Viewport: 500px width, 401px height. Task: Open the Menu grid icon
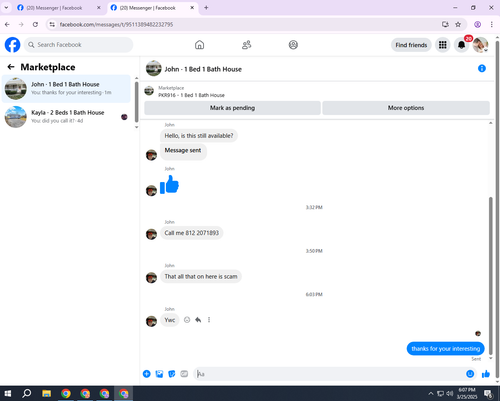[x=442, y=45]
